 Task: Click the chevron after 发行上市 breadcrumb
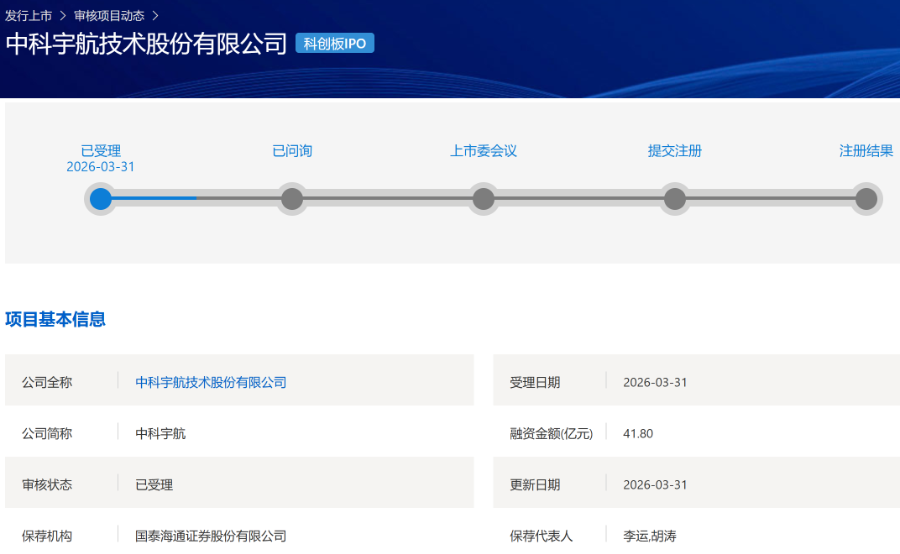point(63,16)
